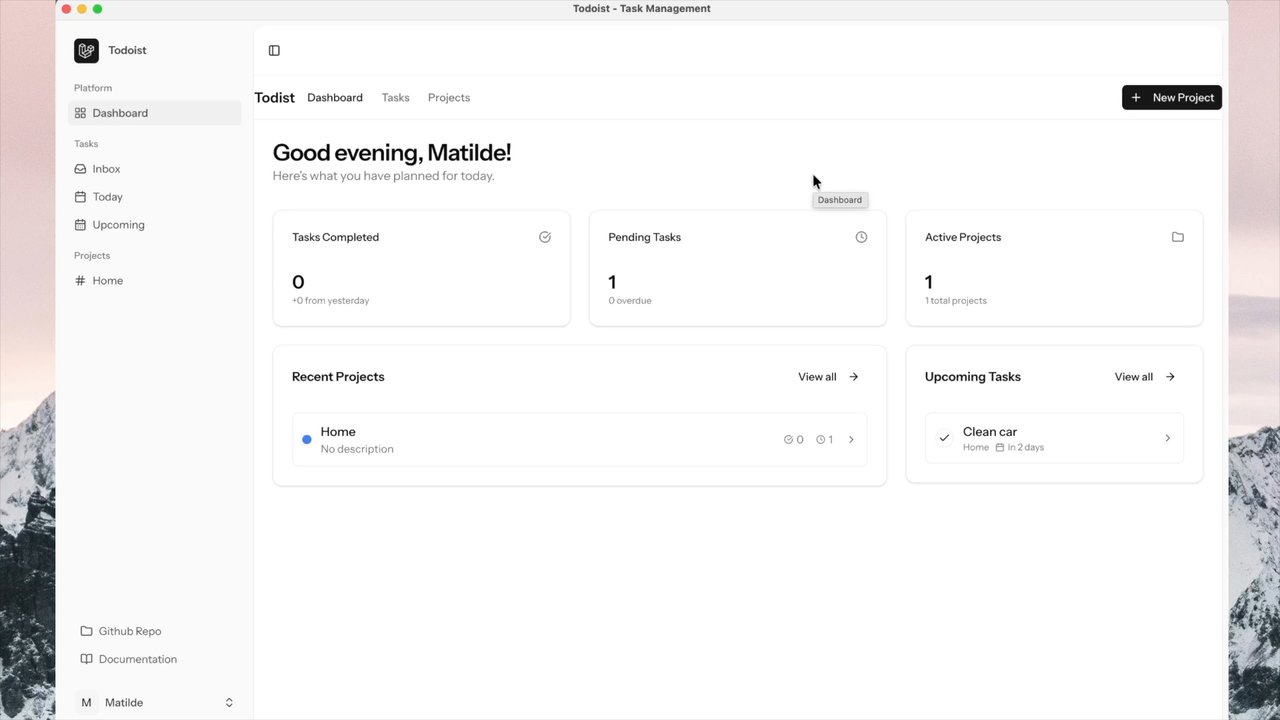Open Home project via its chevron arrow
Viewport: 1280px width, 720px height.
tap(851, 440)
